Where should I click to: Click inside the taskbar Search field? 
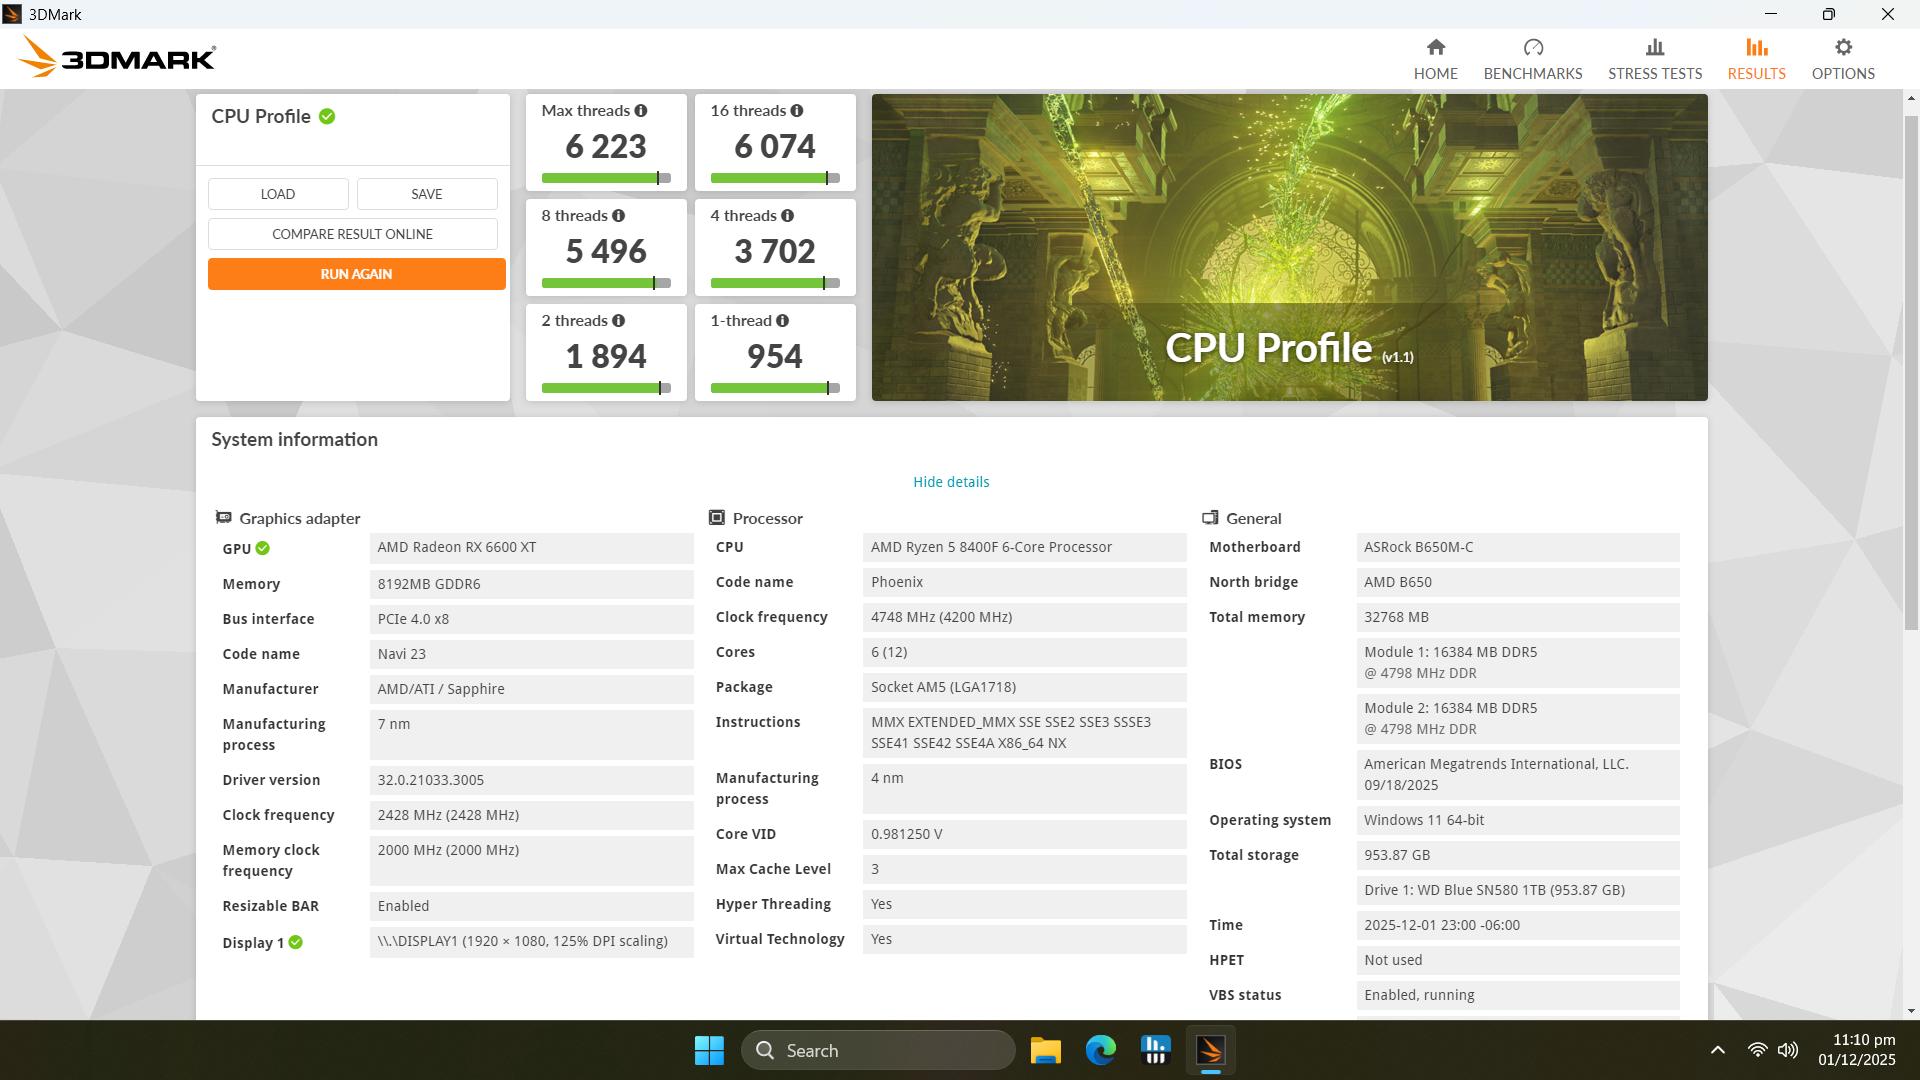(878, 1050)
